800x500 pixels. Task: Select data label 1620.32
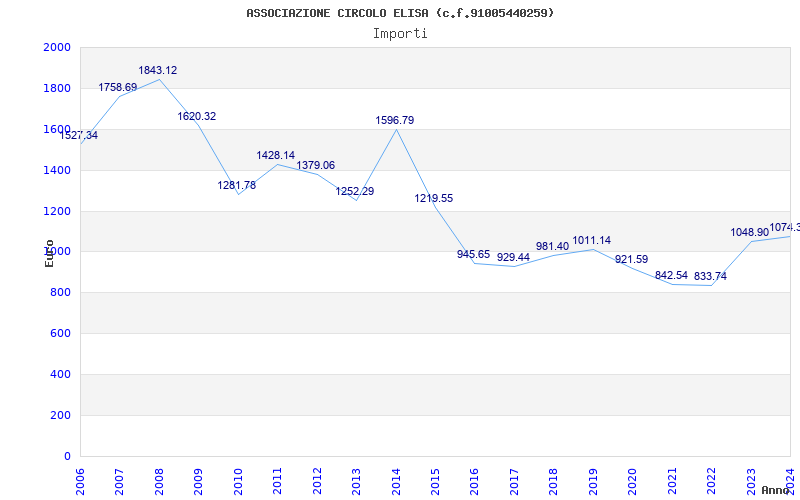point(197,116)
